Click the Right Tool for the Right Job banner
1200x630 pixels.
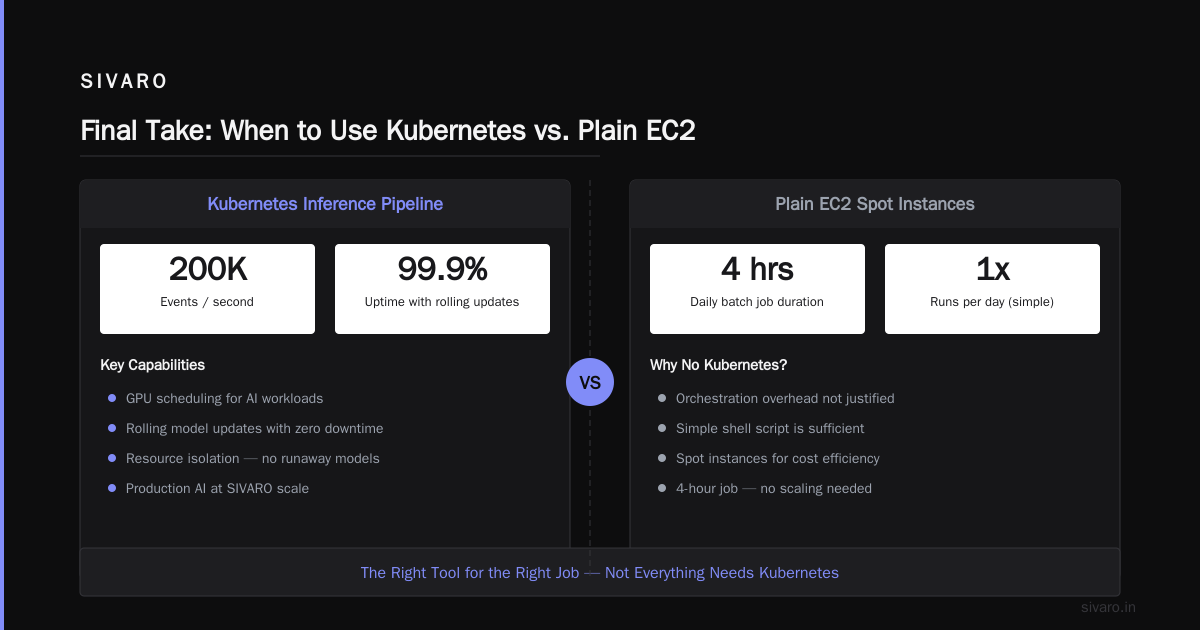coord(600,572)
